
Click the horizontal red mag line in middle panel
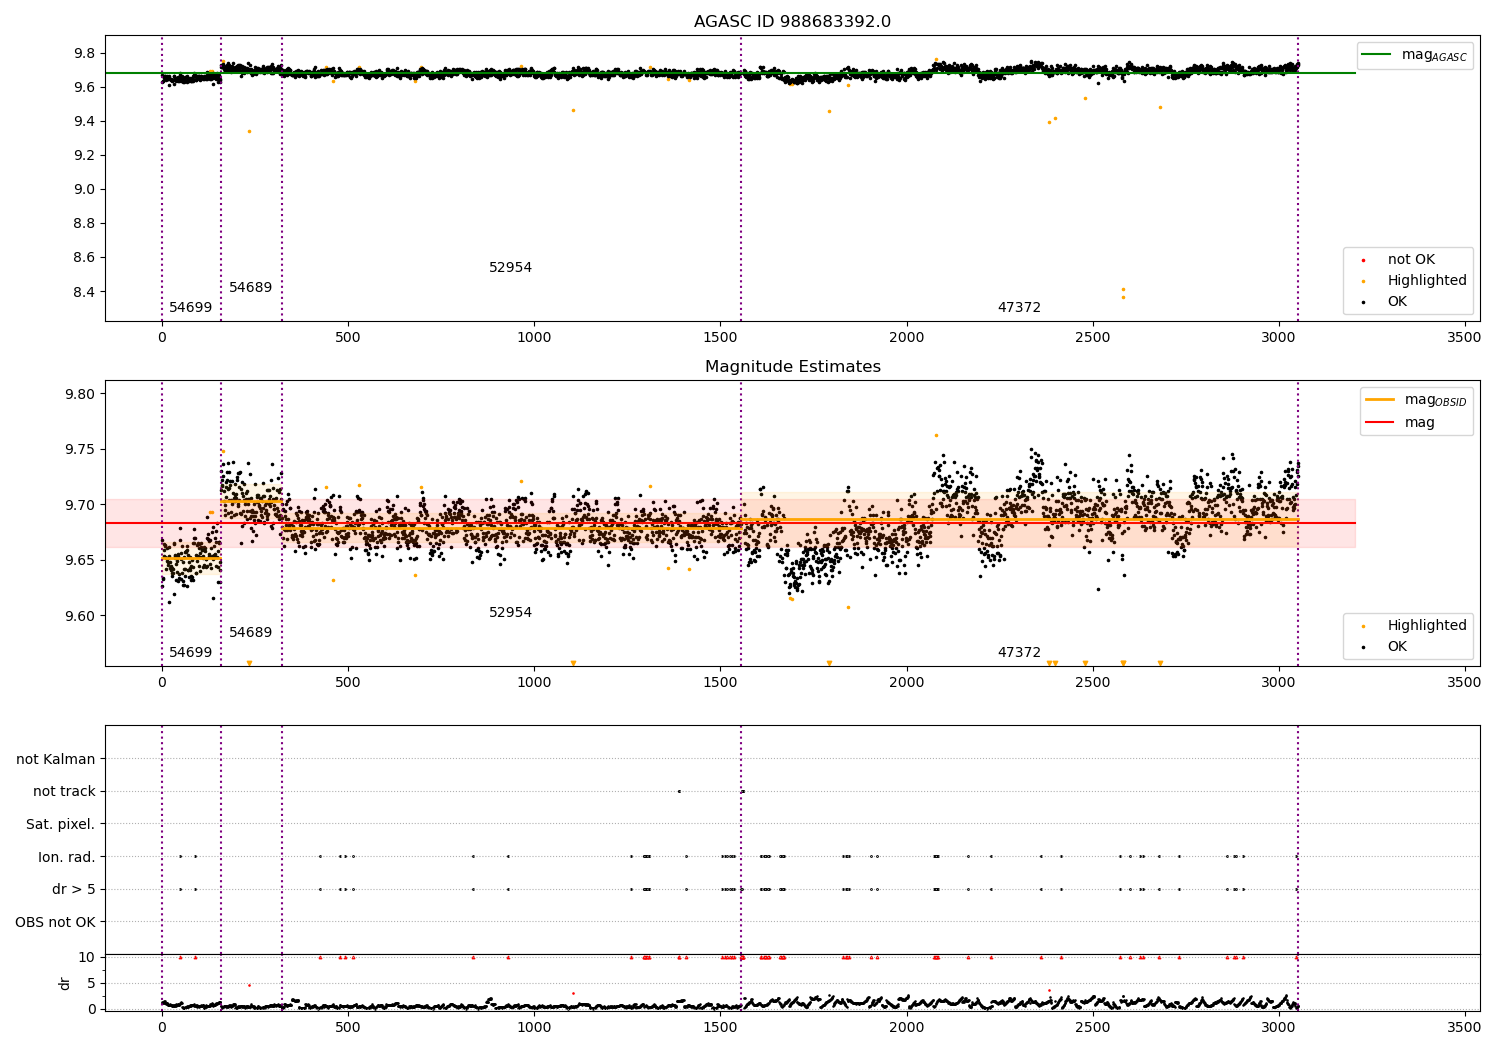pos(730,523)
